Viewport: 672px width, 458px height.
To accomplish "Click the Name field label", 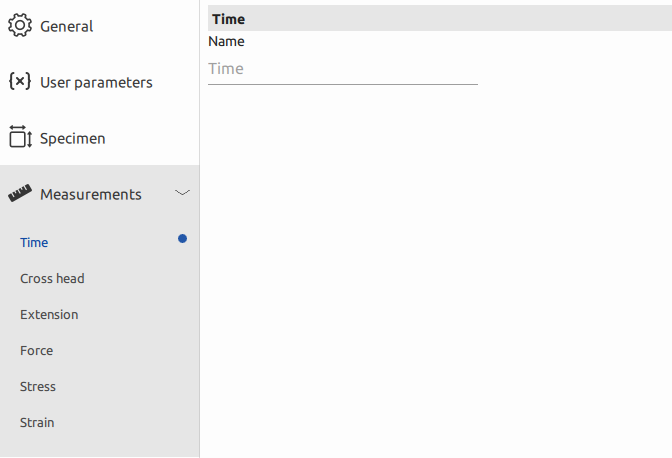I will click(x=226, y=42).
